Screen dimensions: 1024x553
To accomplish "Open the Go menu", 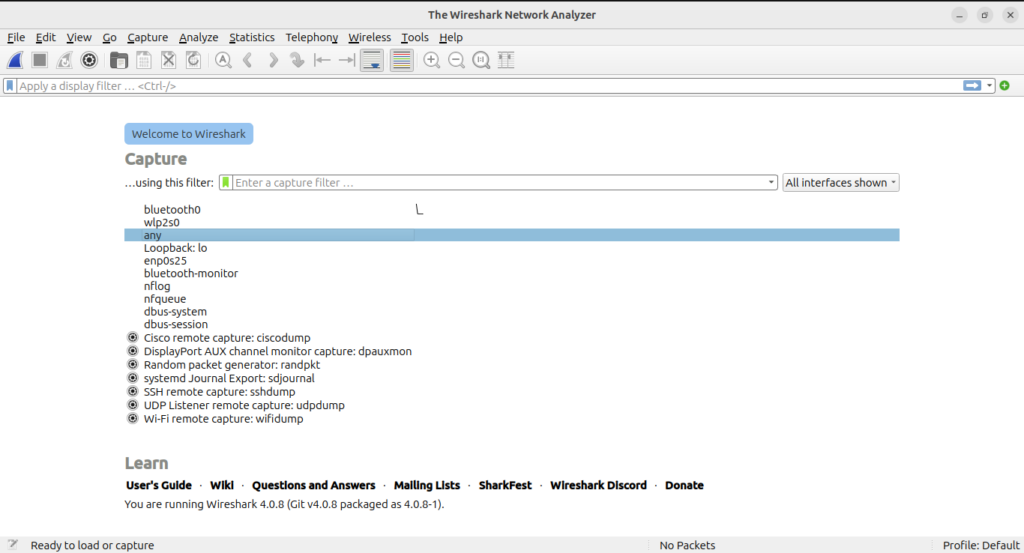I will click(109, 37).
